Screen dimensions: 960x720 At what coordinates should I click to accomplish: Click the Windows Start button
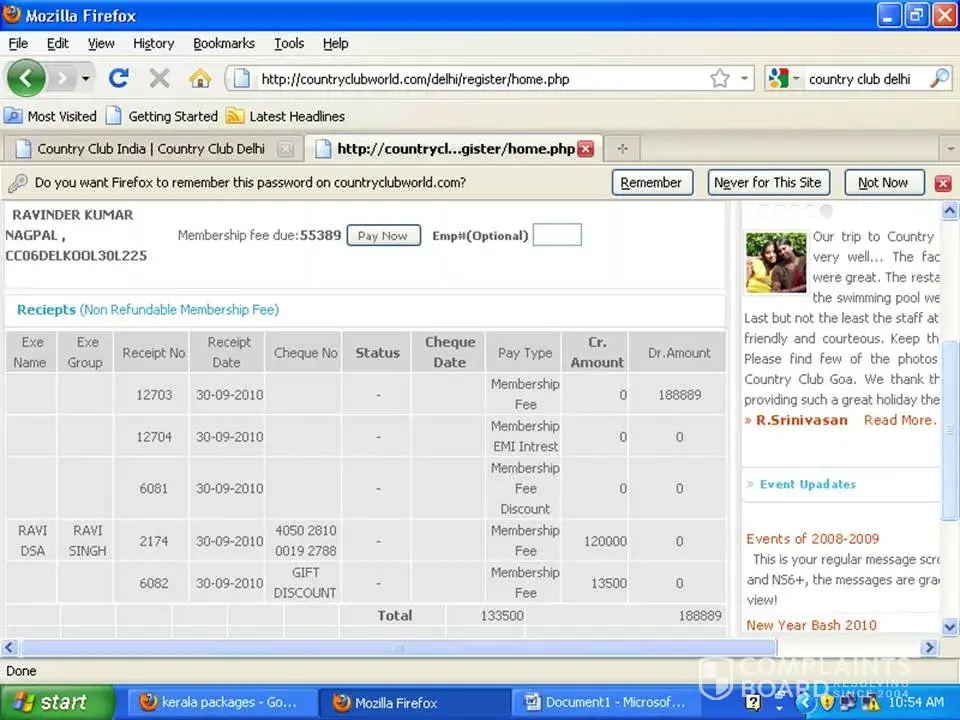(x=55, y=702)
